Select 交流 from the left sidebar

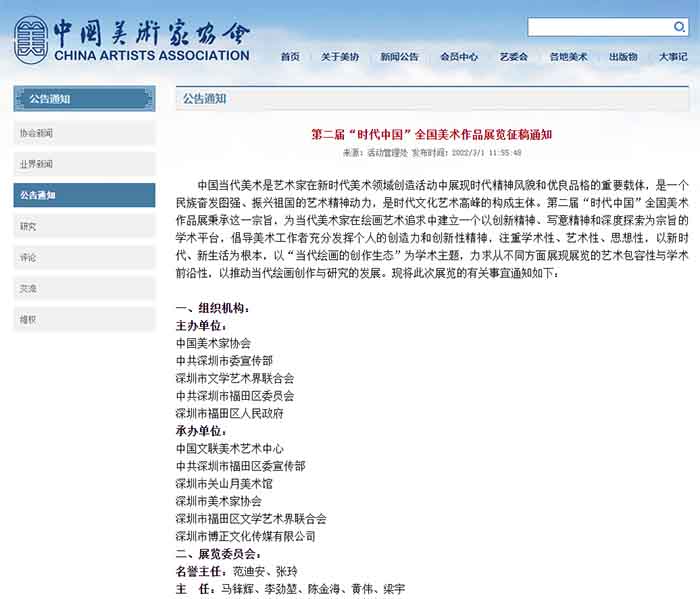[84, 288]
